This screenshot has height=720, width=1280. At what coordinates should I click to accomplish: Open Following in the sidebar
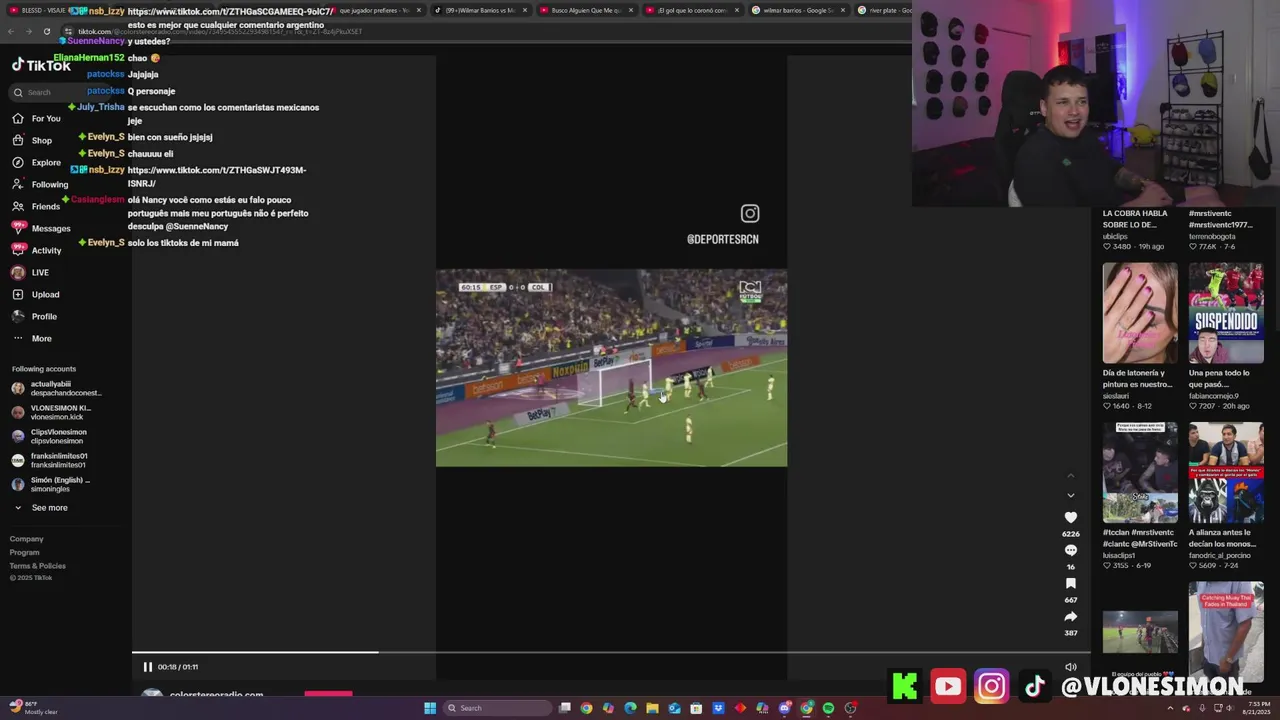[41, 184]
